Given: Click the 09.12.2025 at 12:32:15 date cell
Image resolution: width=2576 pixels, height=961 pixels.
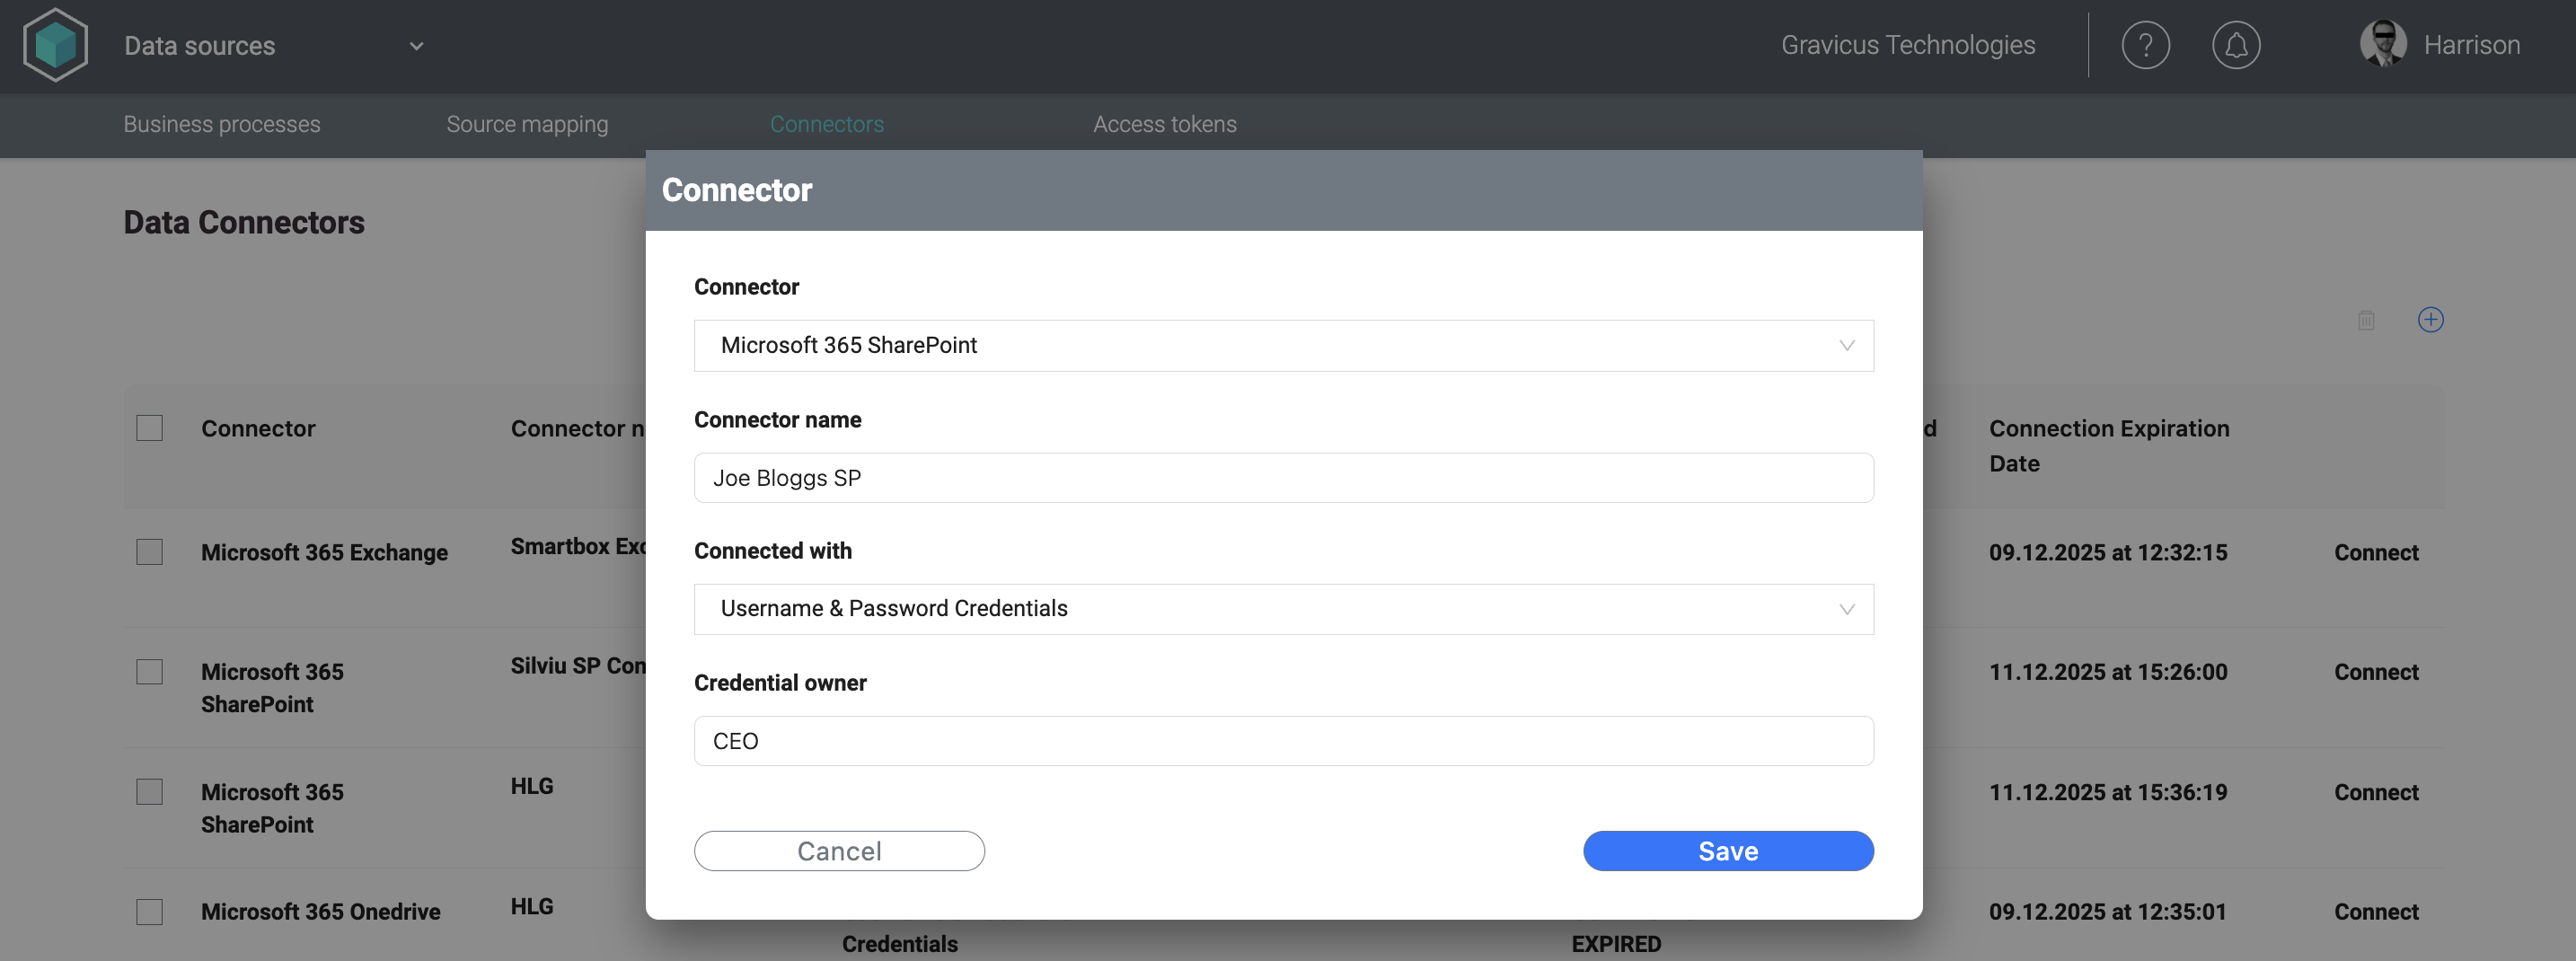Looking at the screenshot, I should tap(2108, 552).
